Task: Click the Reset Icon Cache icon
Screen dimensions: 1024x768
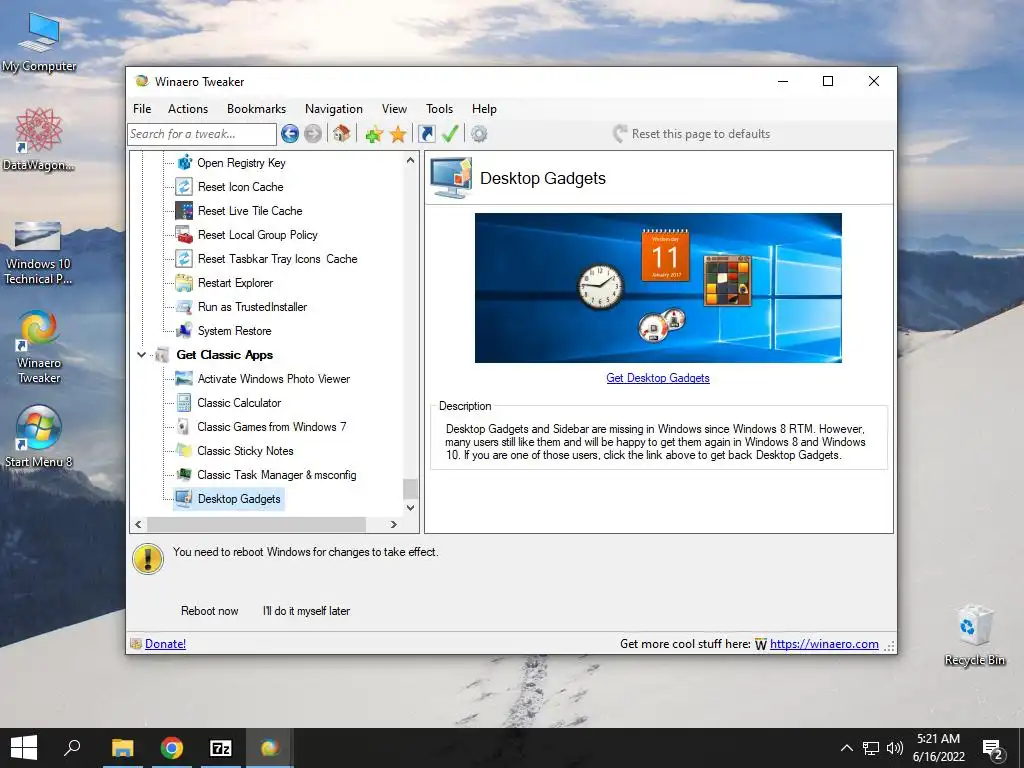Action: (x=184, y=186)
